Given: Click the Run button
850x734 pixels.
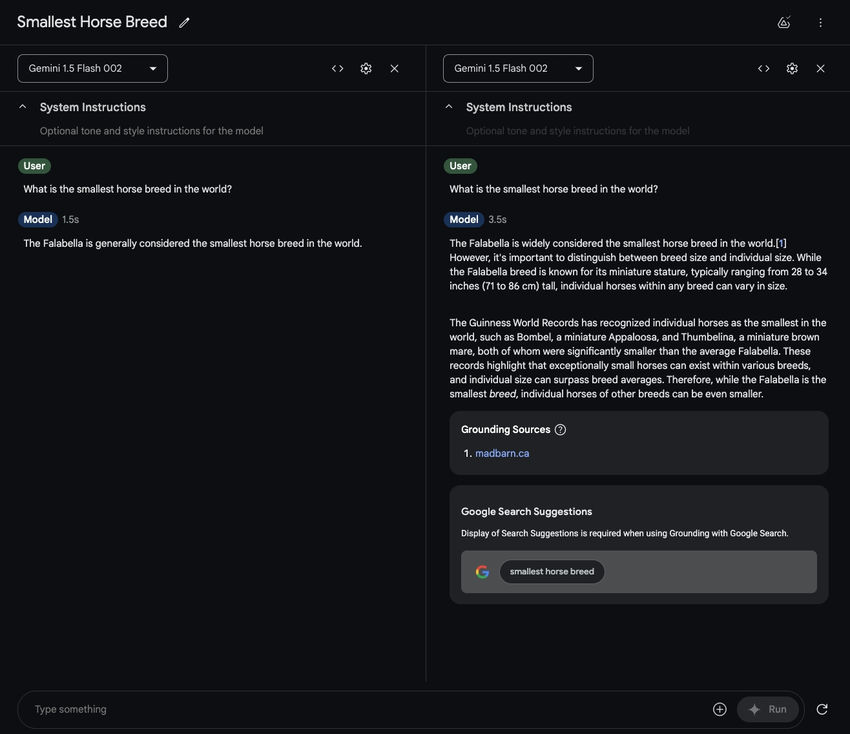Looking at the screenshot, I should tap(767, 709).
